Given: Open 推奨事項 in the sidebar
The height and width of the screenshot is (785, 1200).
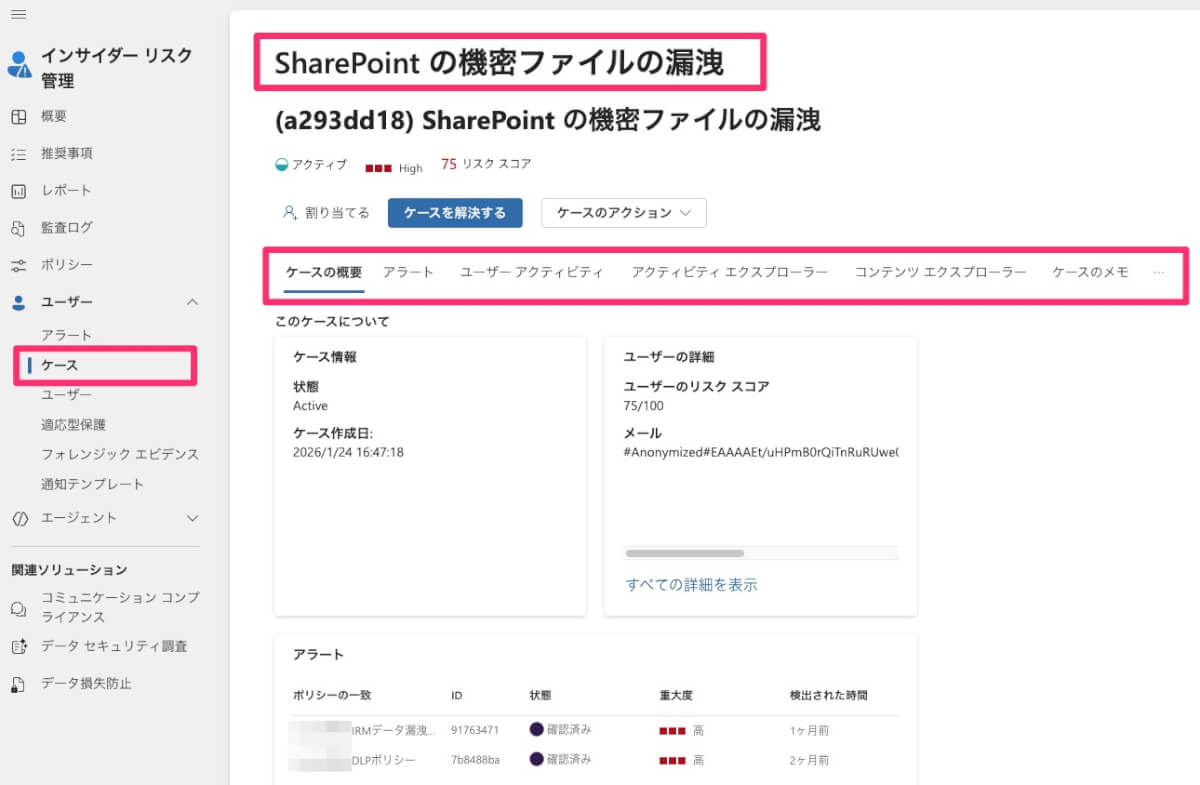Looking at the screenshot, I should pos(67,153).
